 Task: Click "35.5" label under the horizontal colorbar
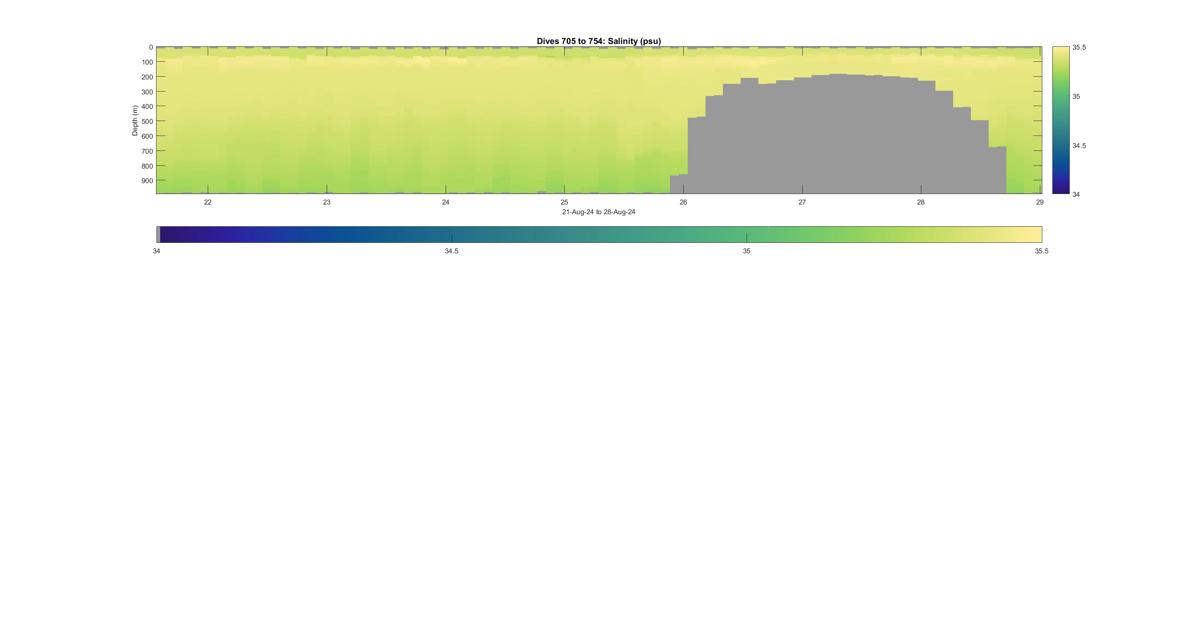click(x=1041, y=251)
